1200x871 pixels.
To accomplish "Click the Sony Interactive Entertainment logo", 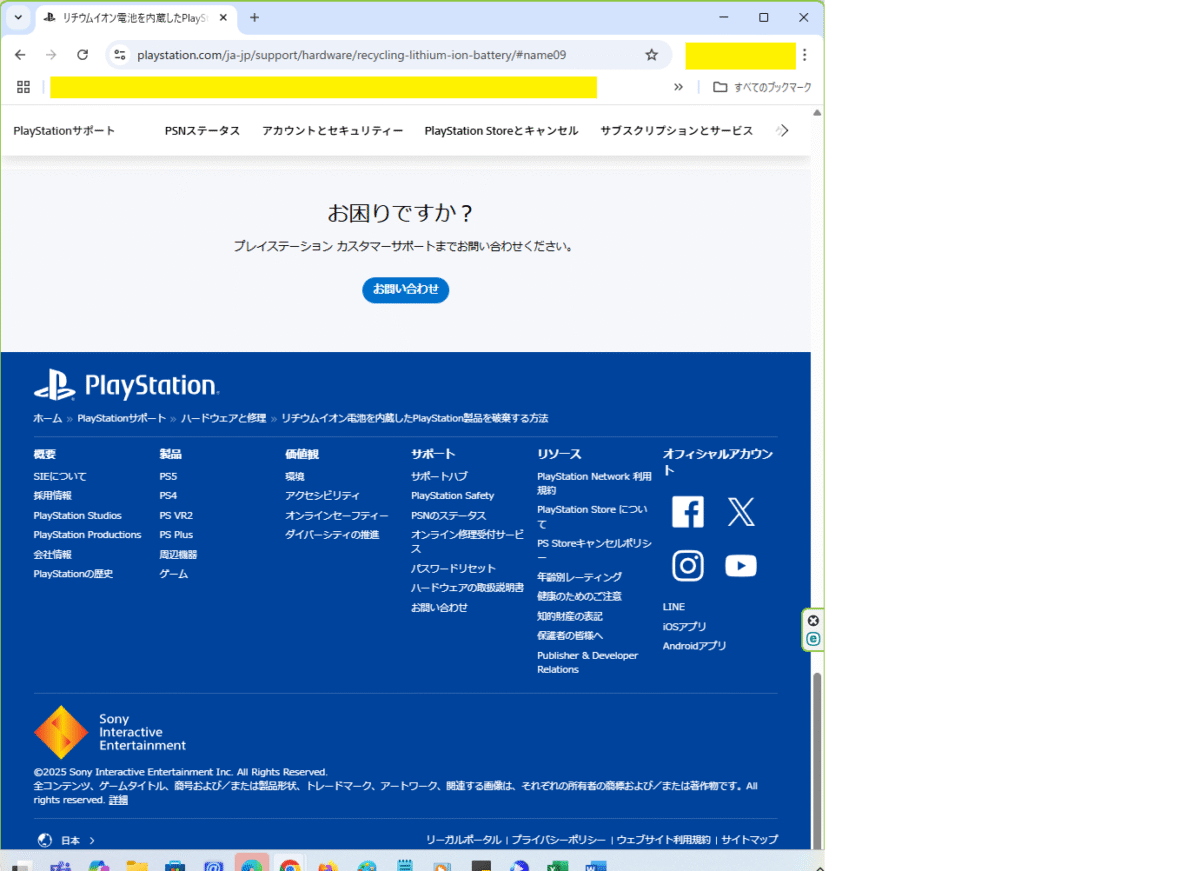I will click(110, 732).
